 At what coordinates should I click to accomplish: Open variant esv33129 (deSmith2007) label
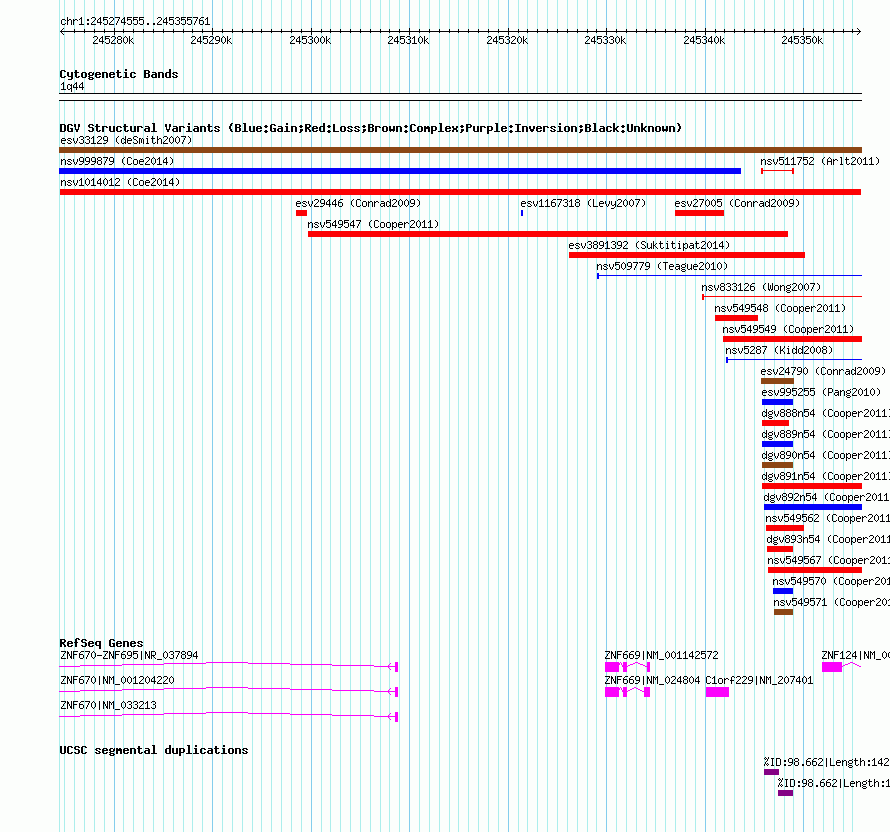point(126,140)
